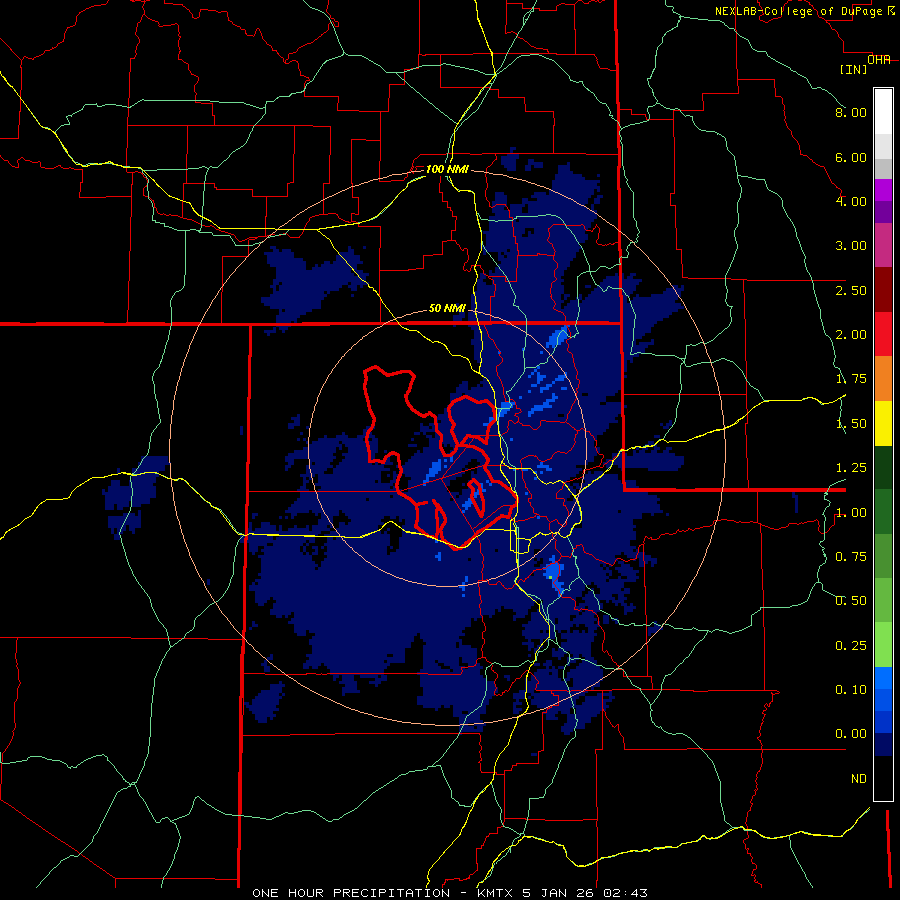Click the 1.25 legend value
Image resolution: width=900 pixels, height=900 pixels.
coord(851,468)
